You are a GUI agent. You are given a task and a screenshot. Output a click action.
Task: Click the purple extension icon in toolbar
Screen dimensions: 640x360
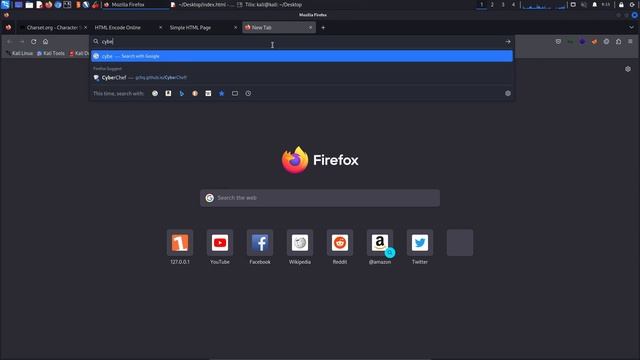tap(582, 42)
